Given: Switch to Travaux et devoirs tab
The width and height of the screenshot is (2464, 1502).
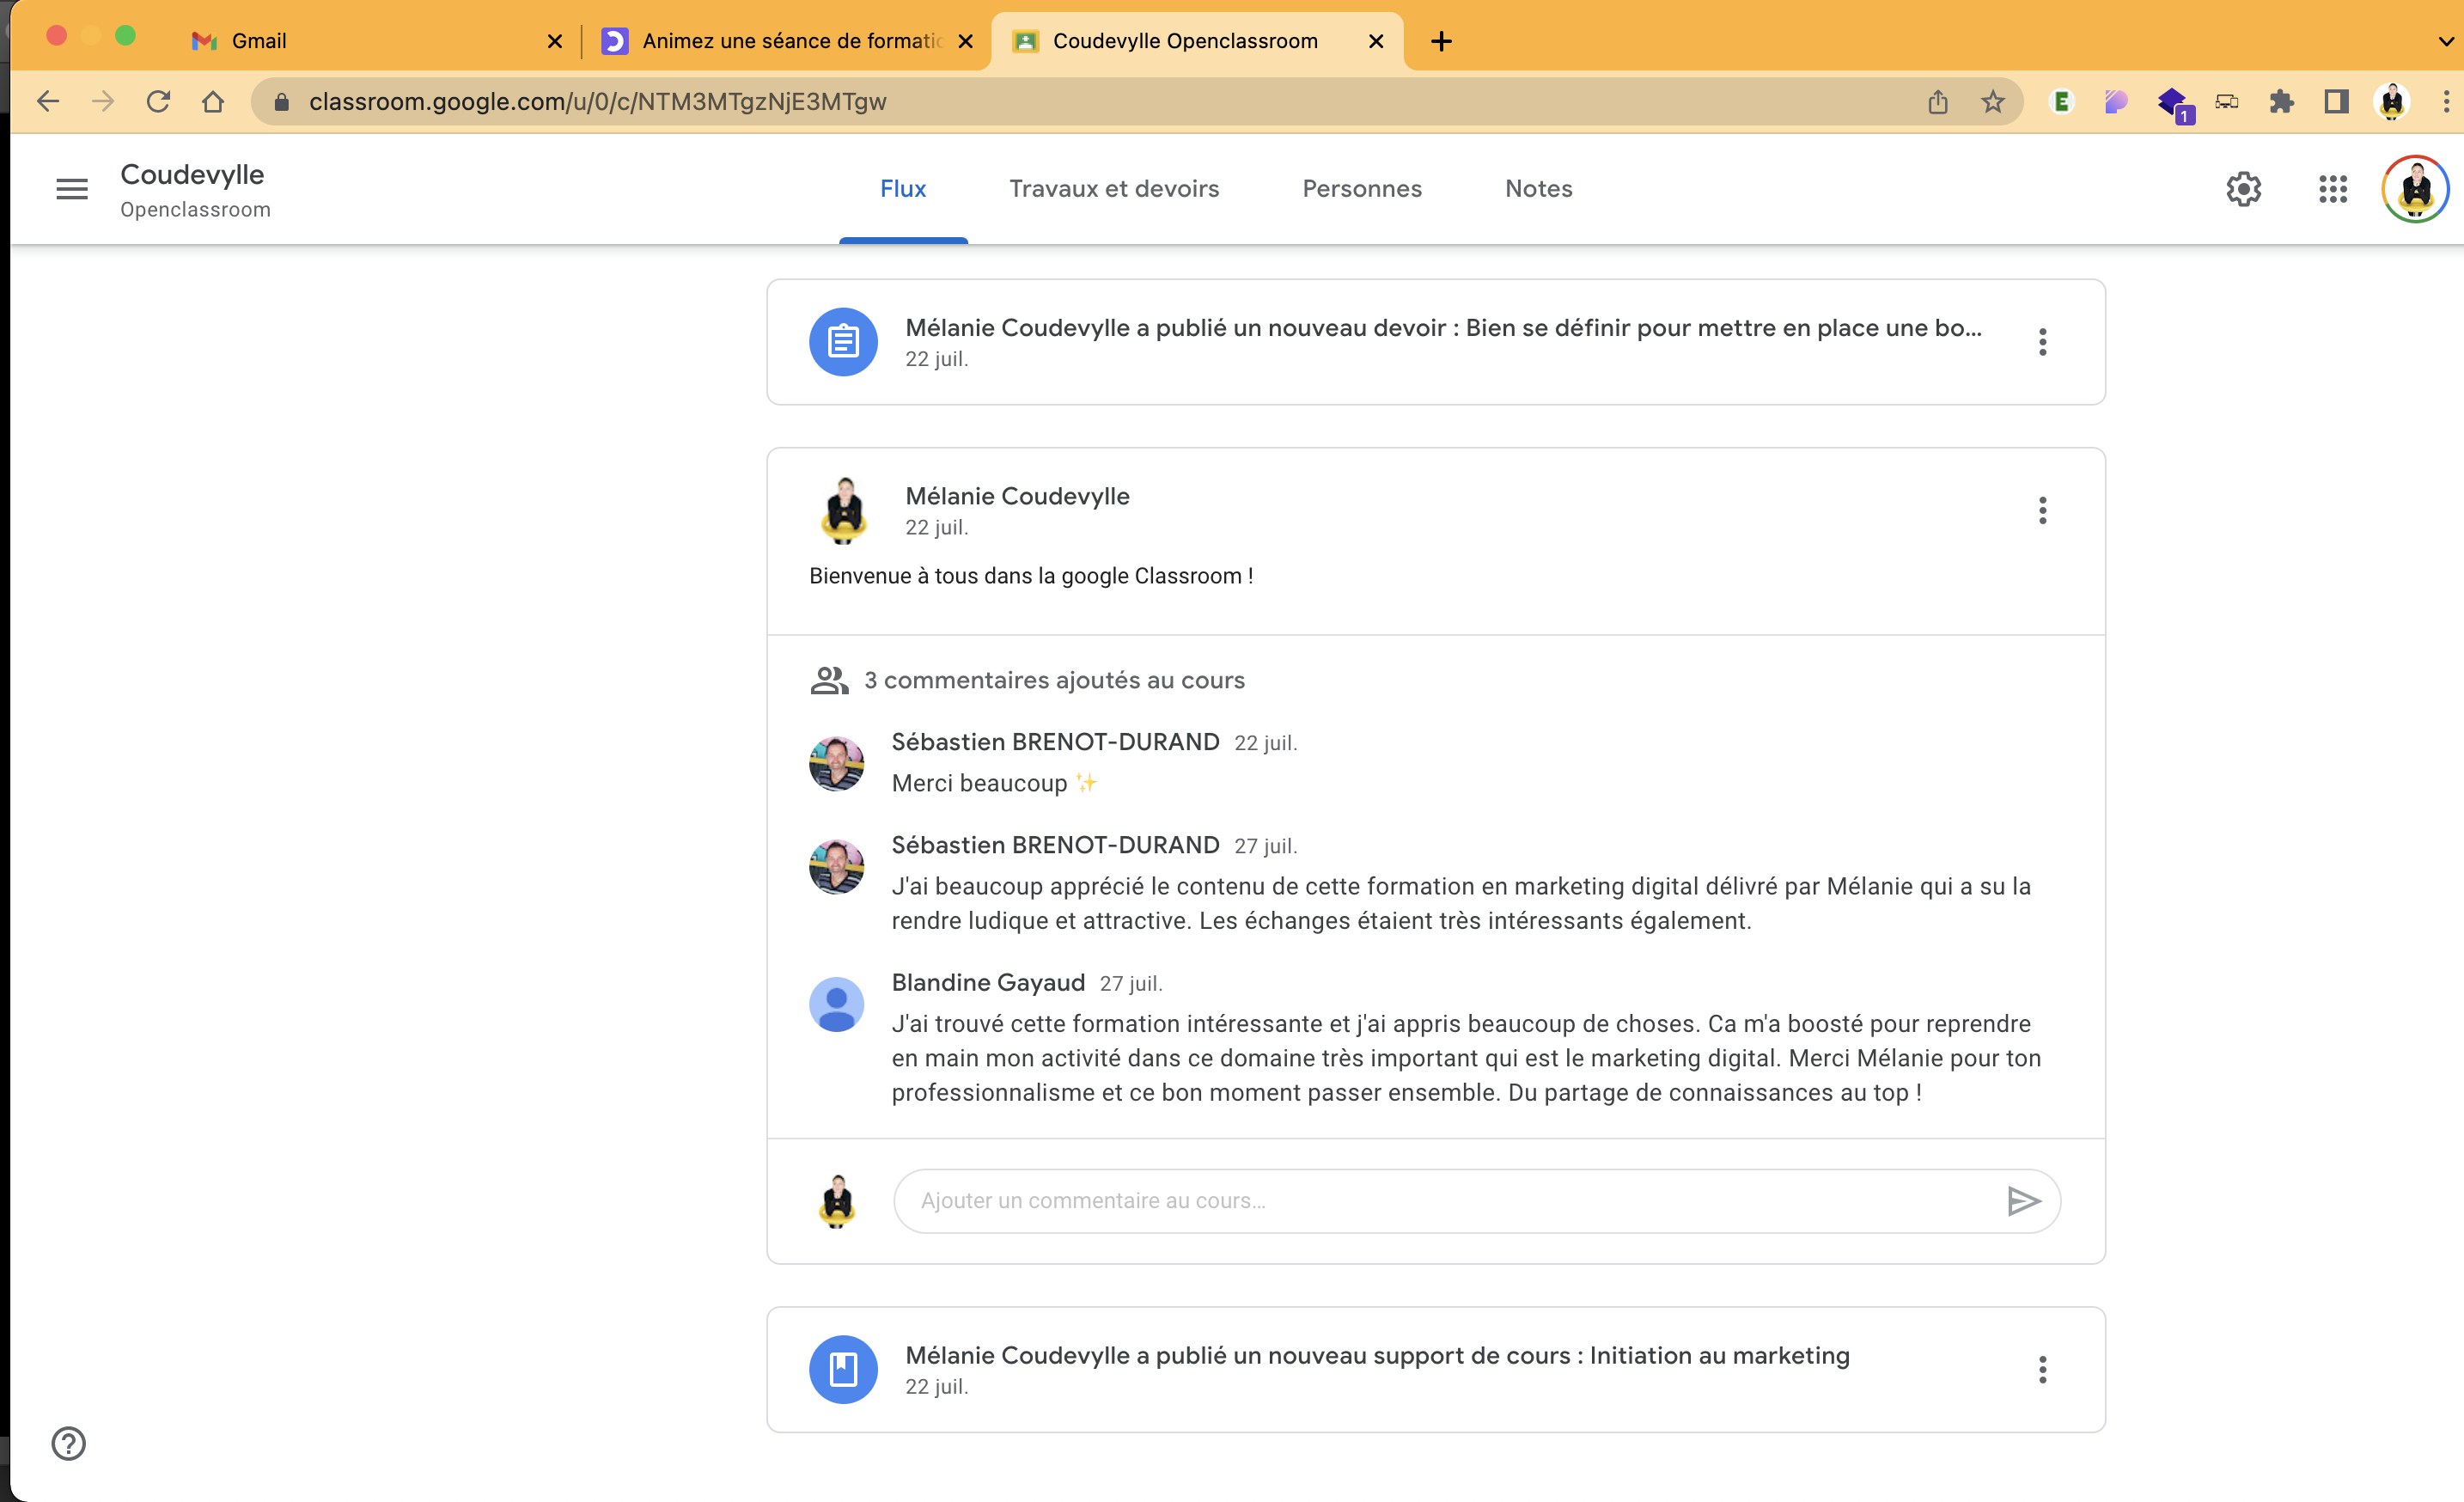Looking at the screenshot, I should pos(1114,188).
